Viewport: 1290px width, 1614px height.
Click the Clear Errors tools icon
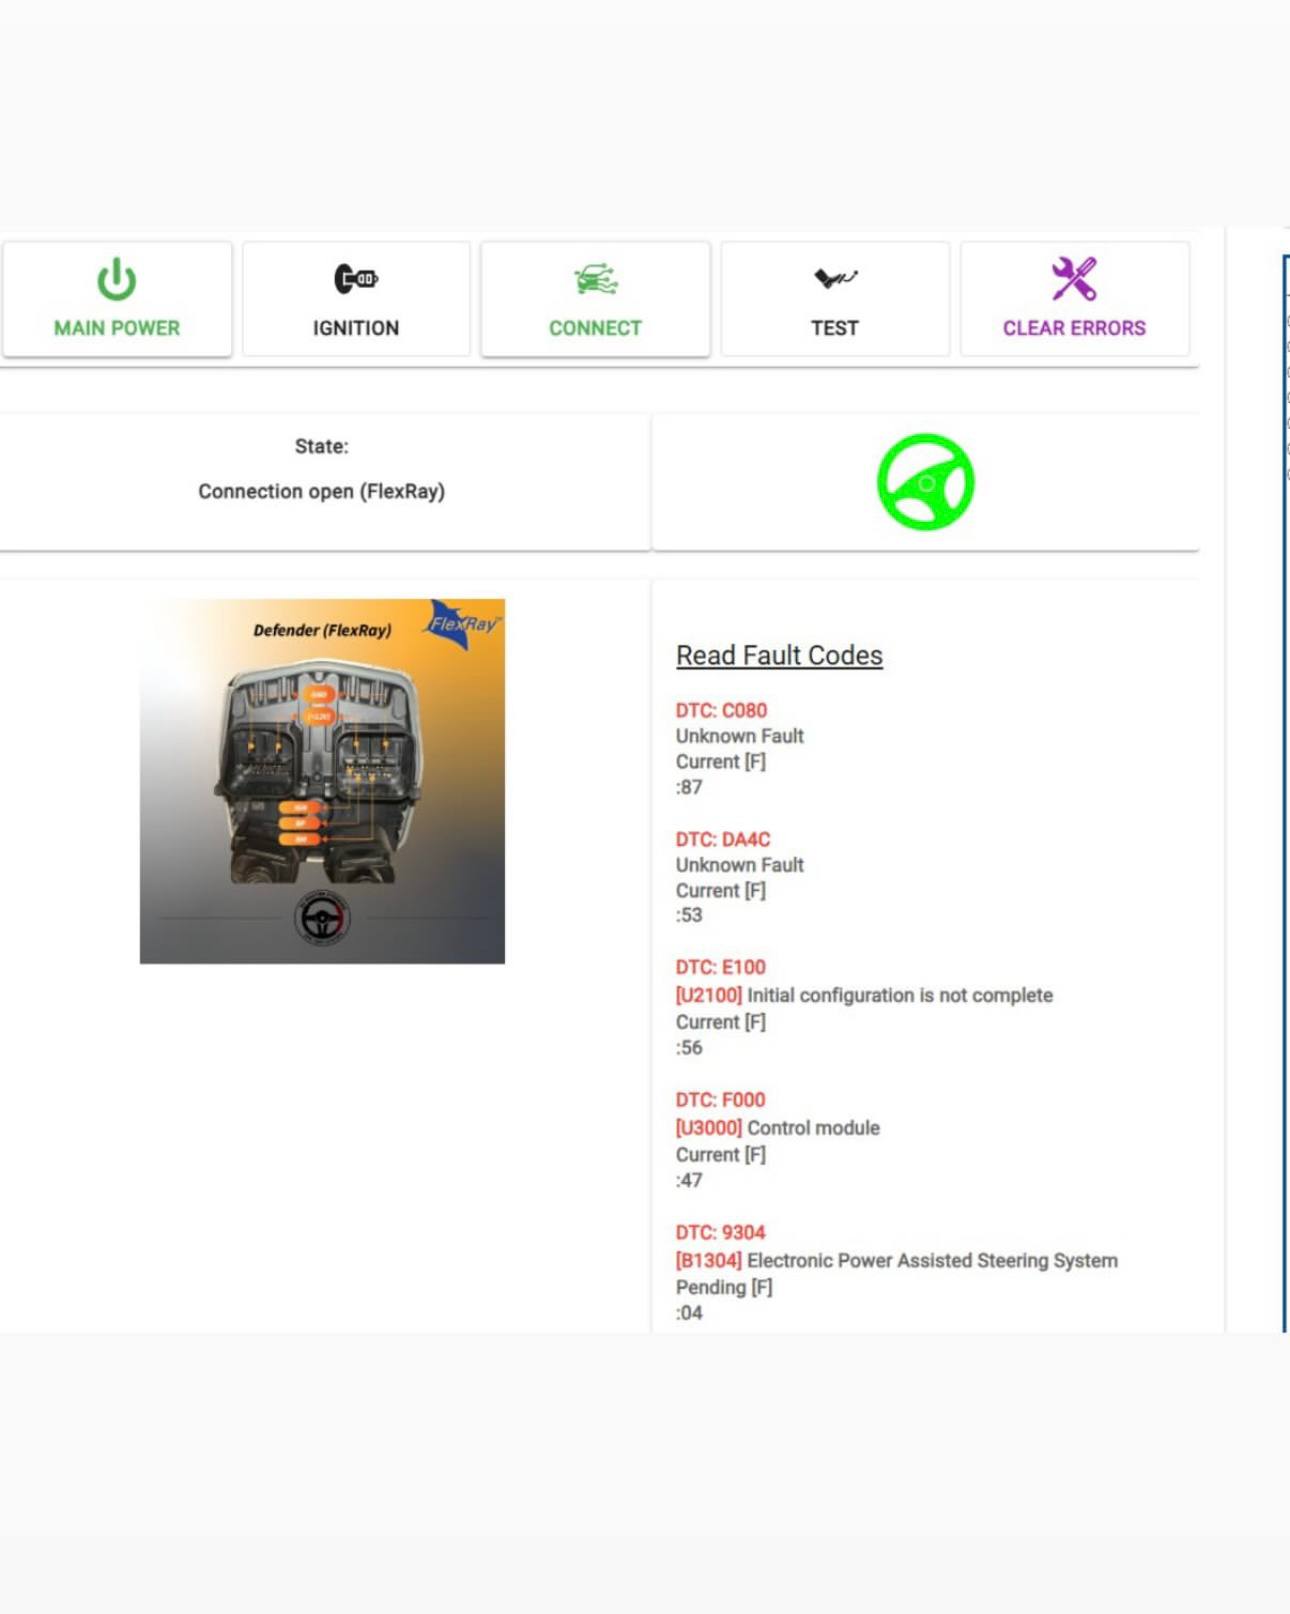tap(1073, 279)
